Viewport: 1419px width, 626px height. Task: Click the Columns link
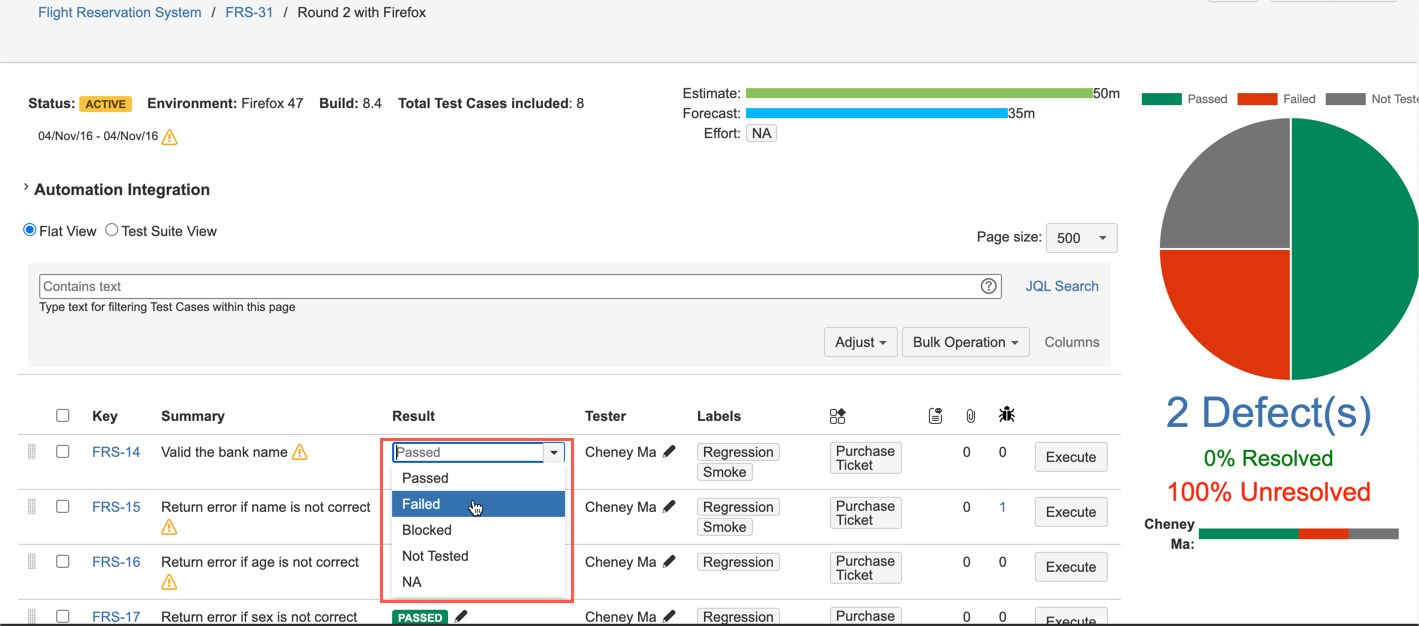click(1072, 342)
